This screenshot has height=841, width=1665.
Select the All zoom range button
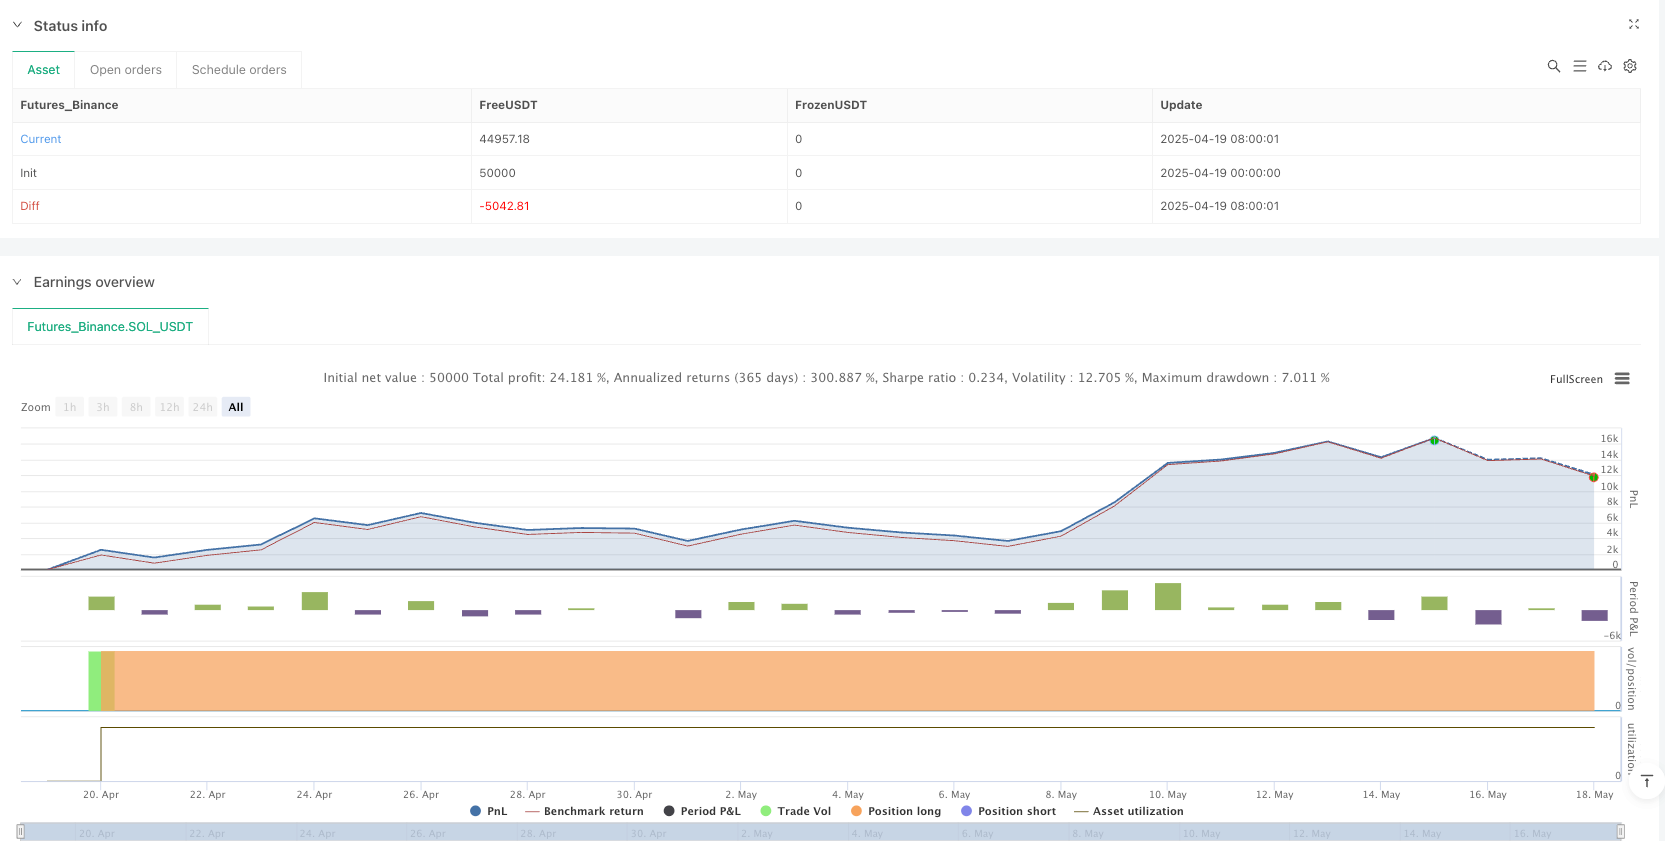pos(236,407)
